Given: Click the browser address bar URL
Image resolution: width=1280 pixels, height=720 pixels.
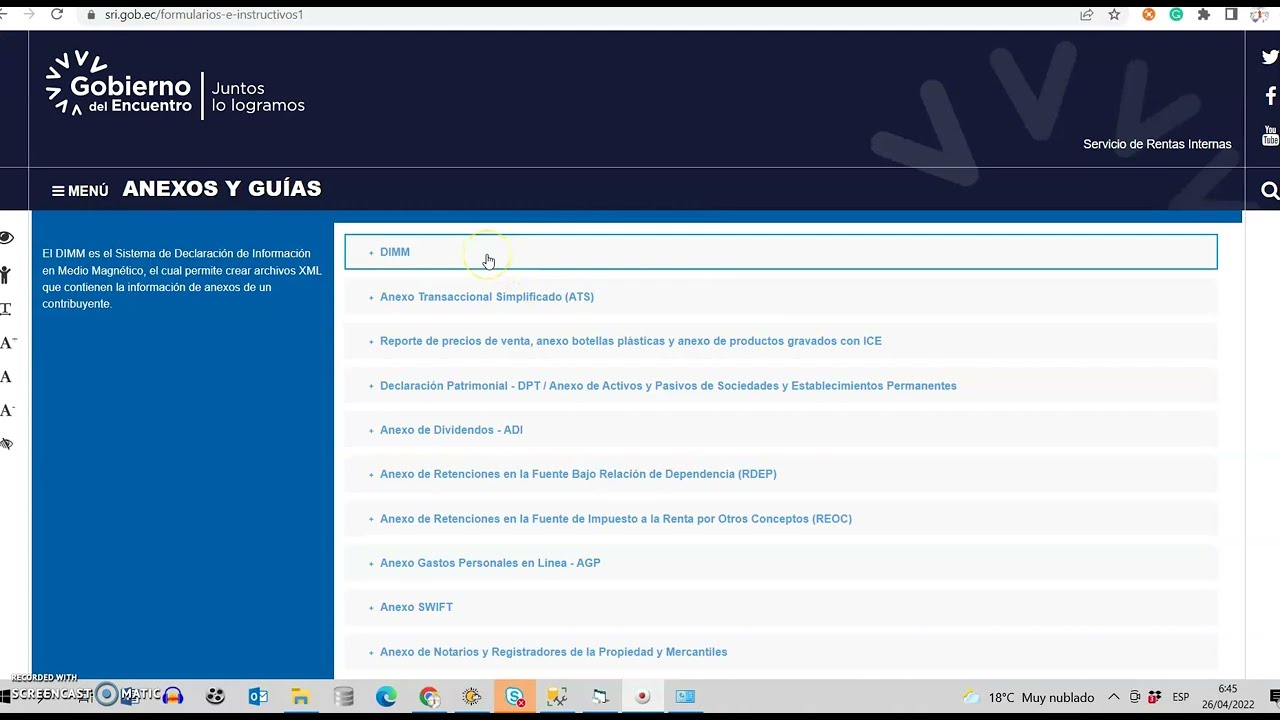Looking at the screenshot, I should (204, 15).
